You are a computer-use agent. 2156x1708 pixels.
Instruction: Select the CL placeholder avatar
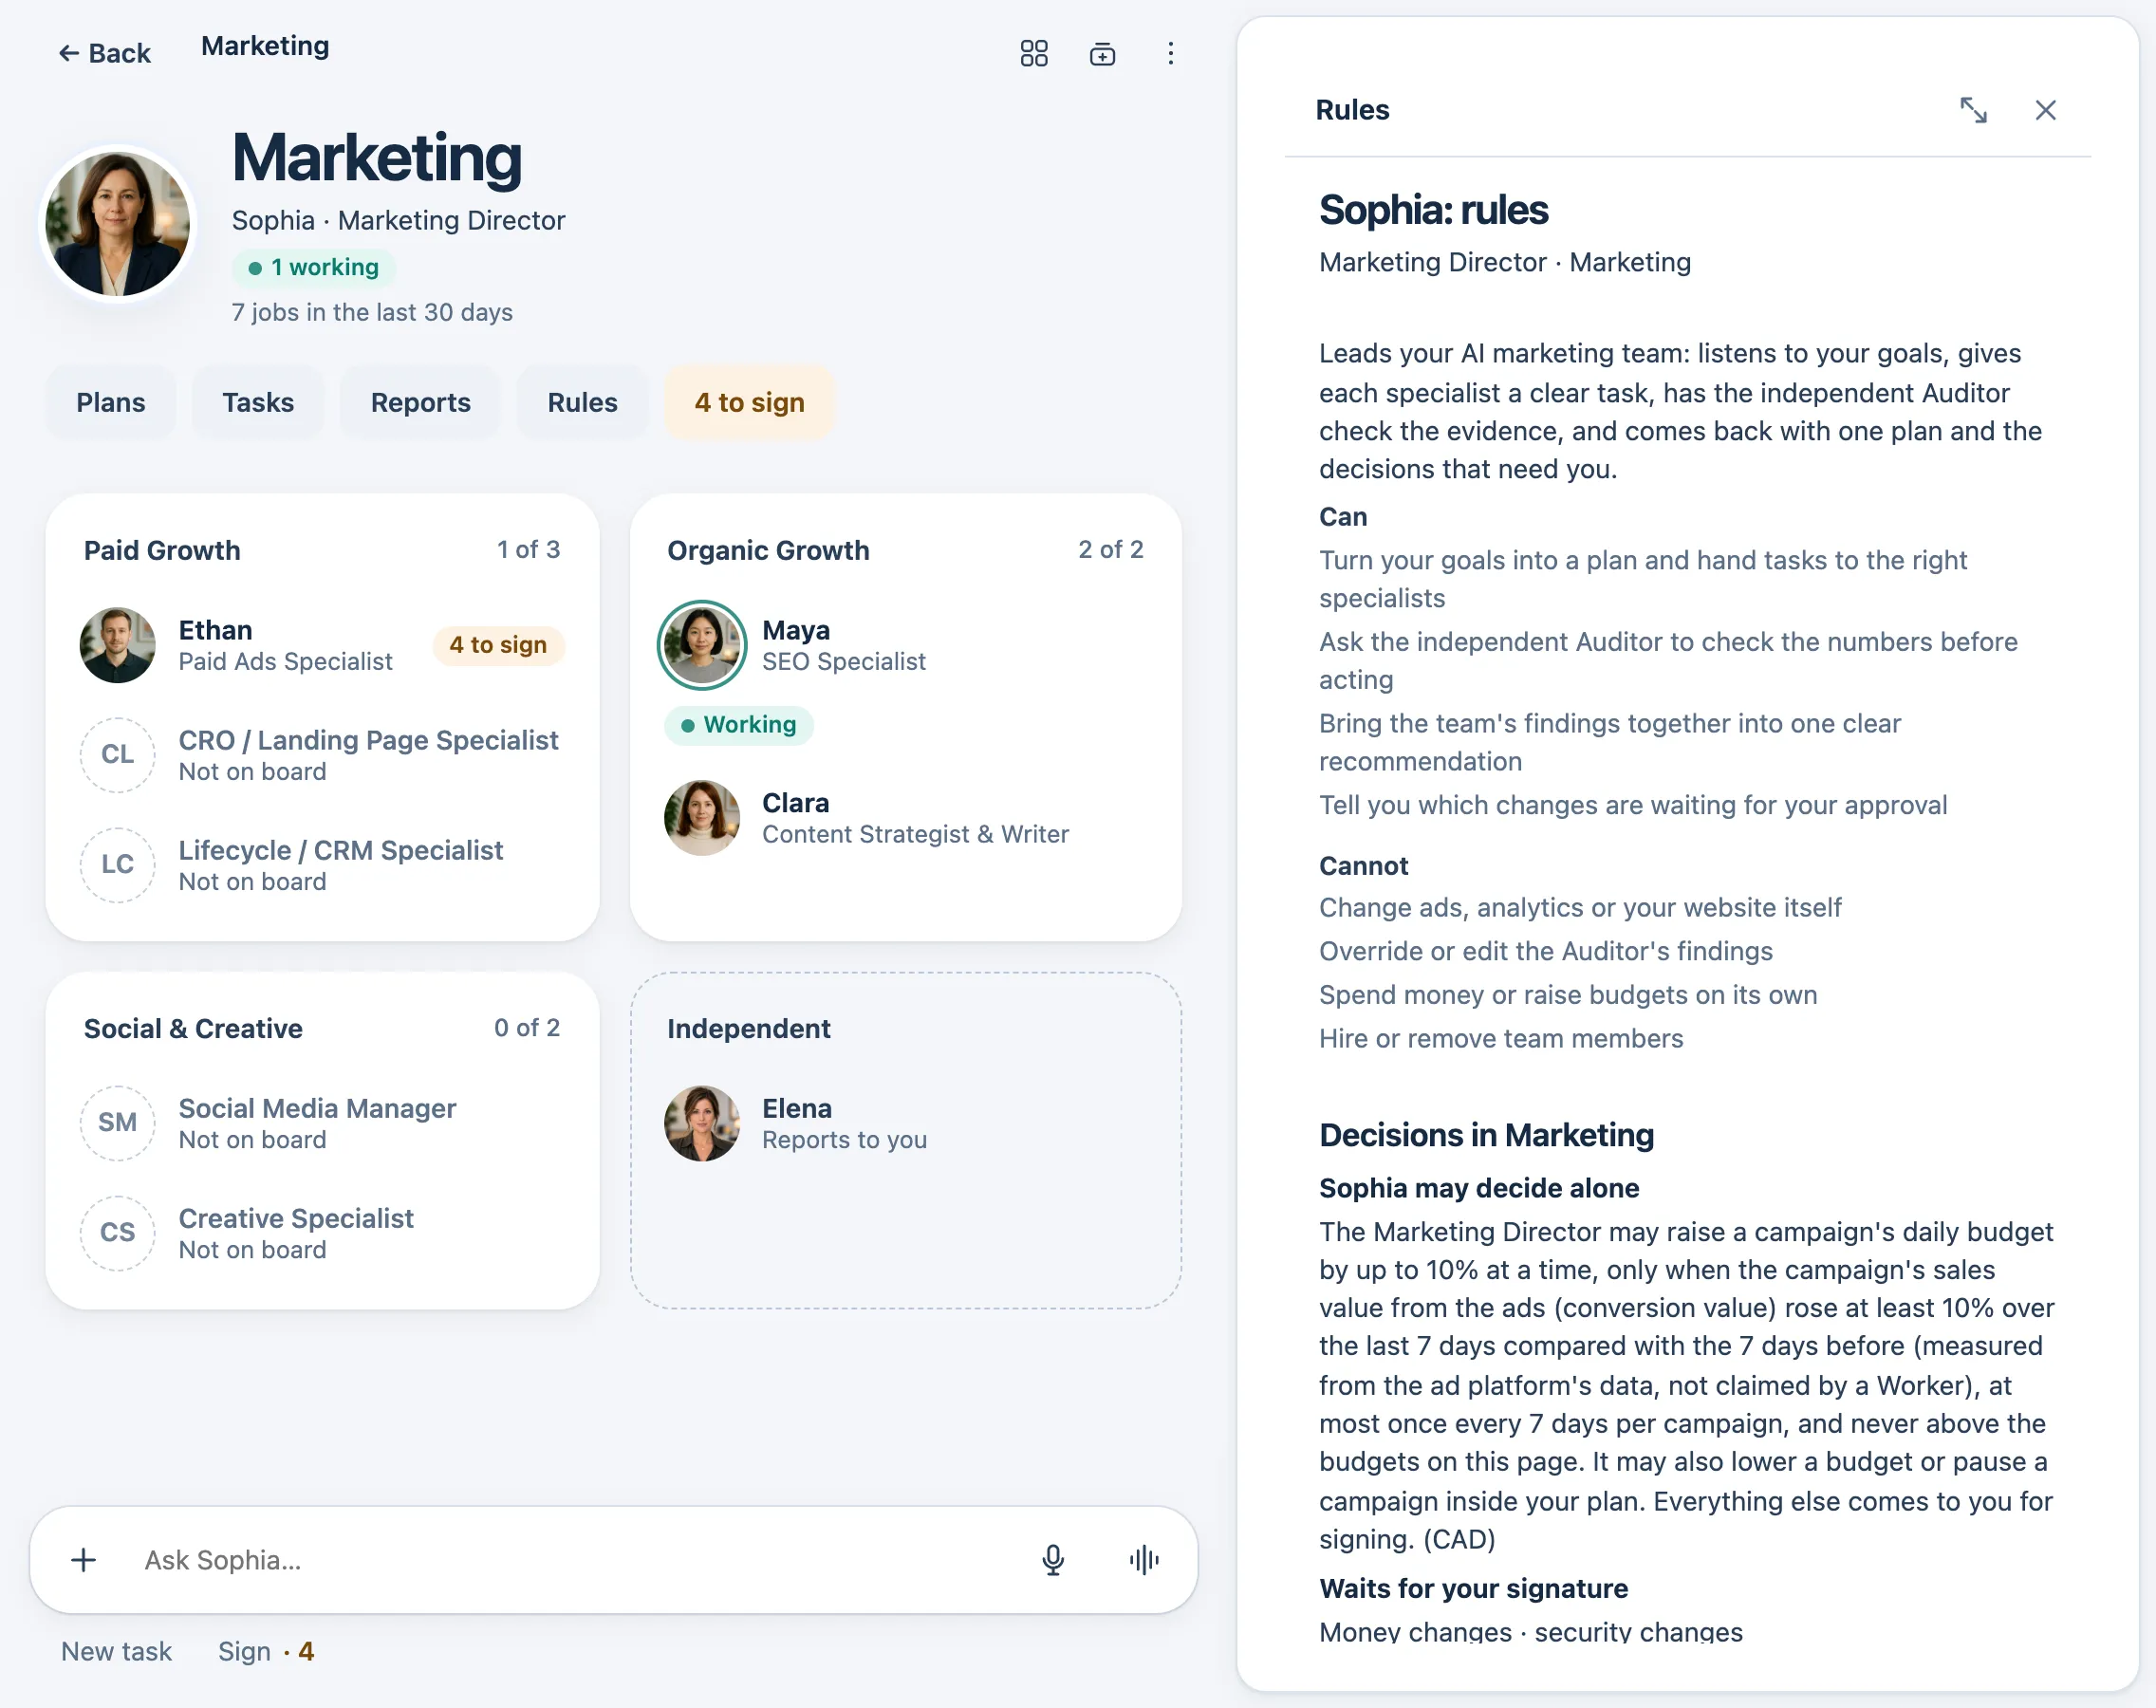point(118,755)
